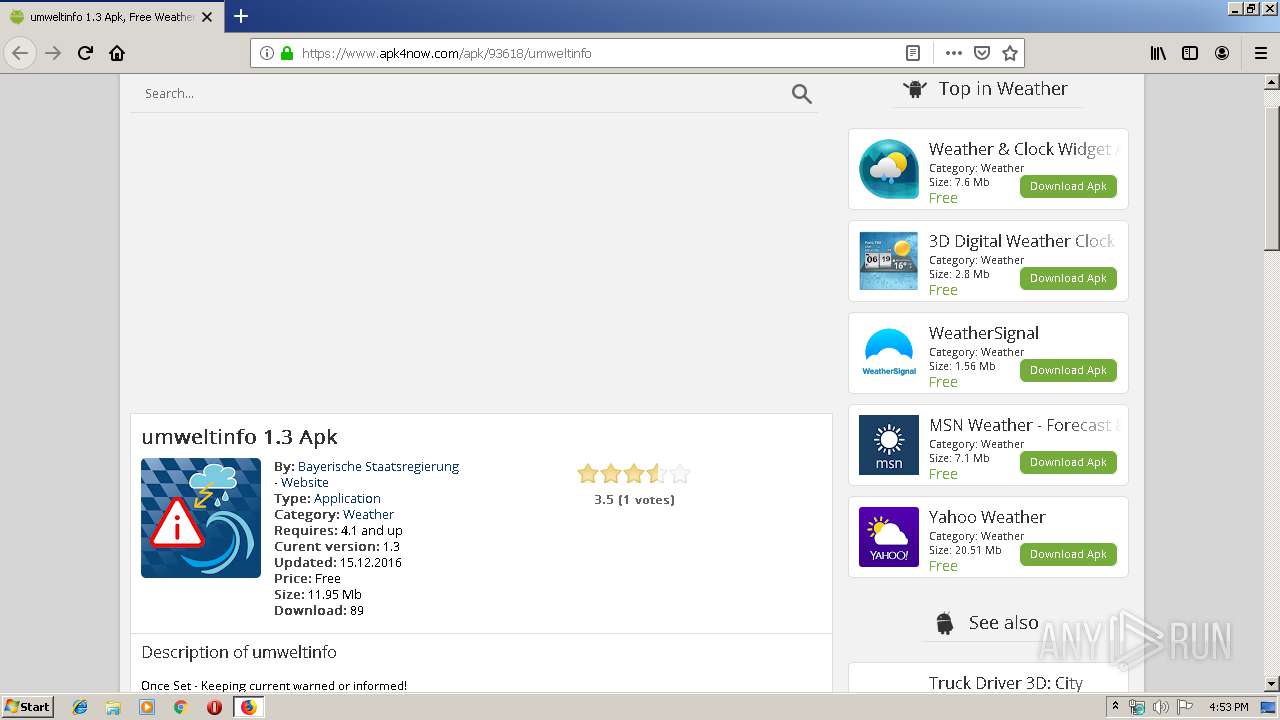This screenshot has width=1280, height=720.
Task: Open 3D Digital Weather Clock title
Action: 1021,241
